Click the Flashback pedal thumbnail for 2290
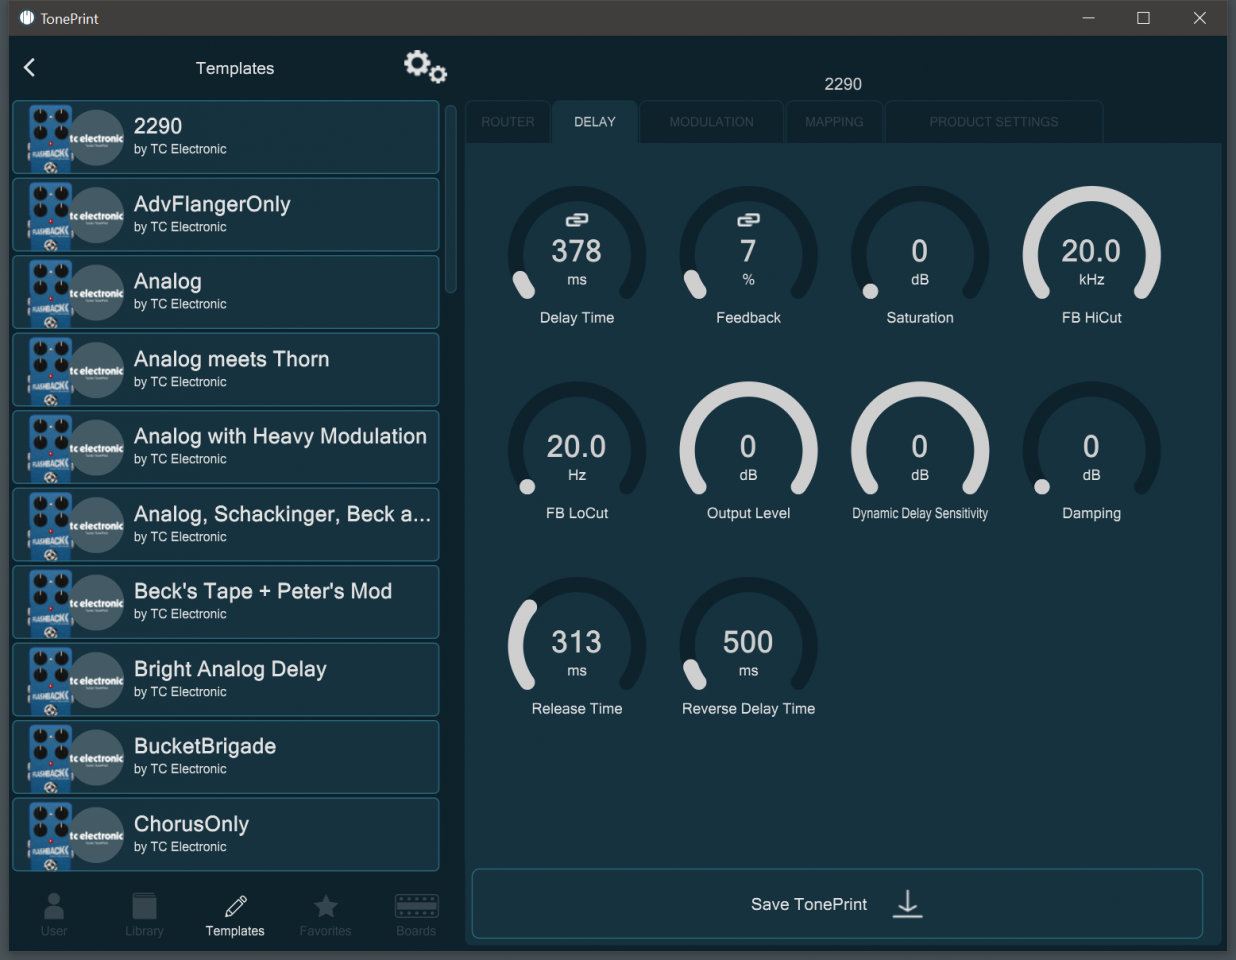Viewport: 1236px width, 960px height. click(x=50, y=138)
